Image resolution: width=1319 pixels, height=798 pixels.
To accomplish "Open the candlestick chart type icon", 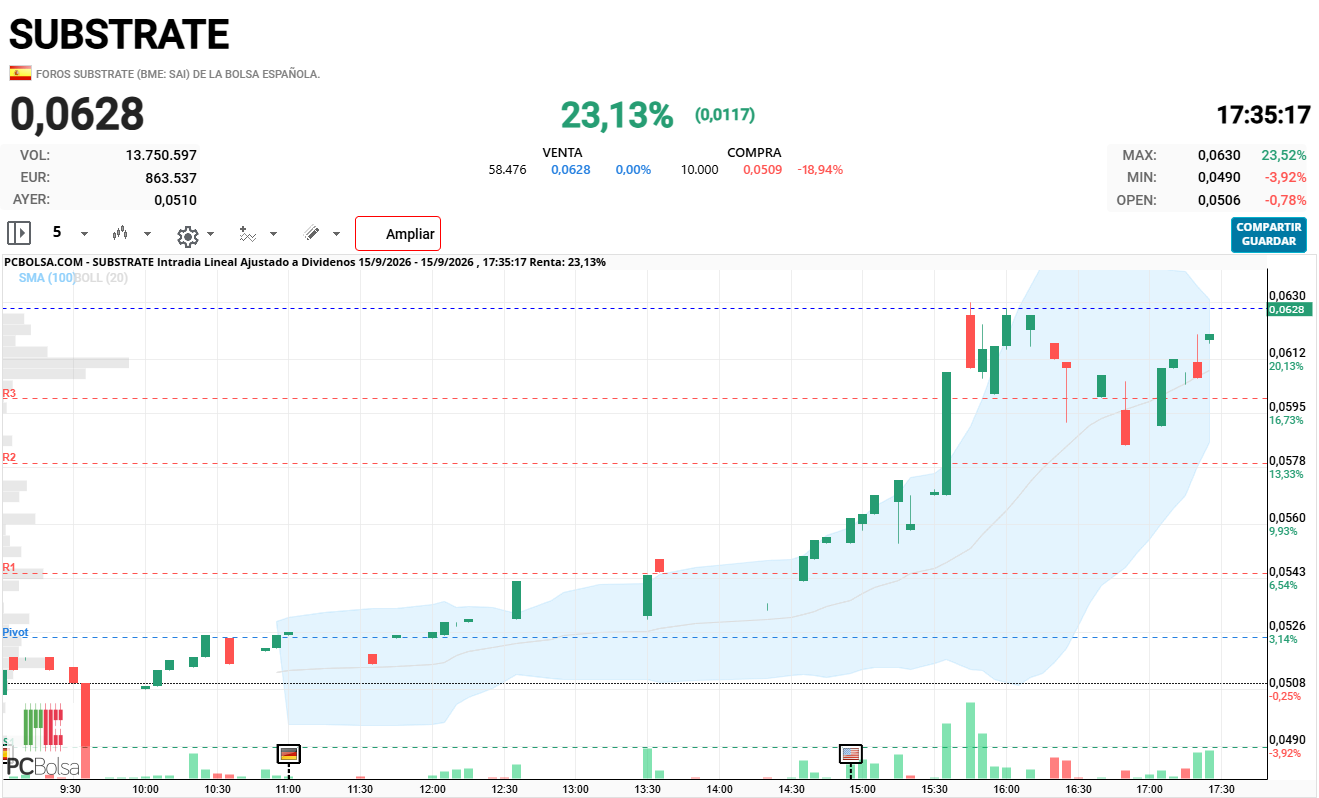I will pyautogui.click(x=121, y=233).
